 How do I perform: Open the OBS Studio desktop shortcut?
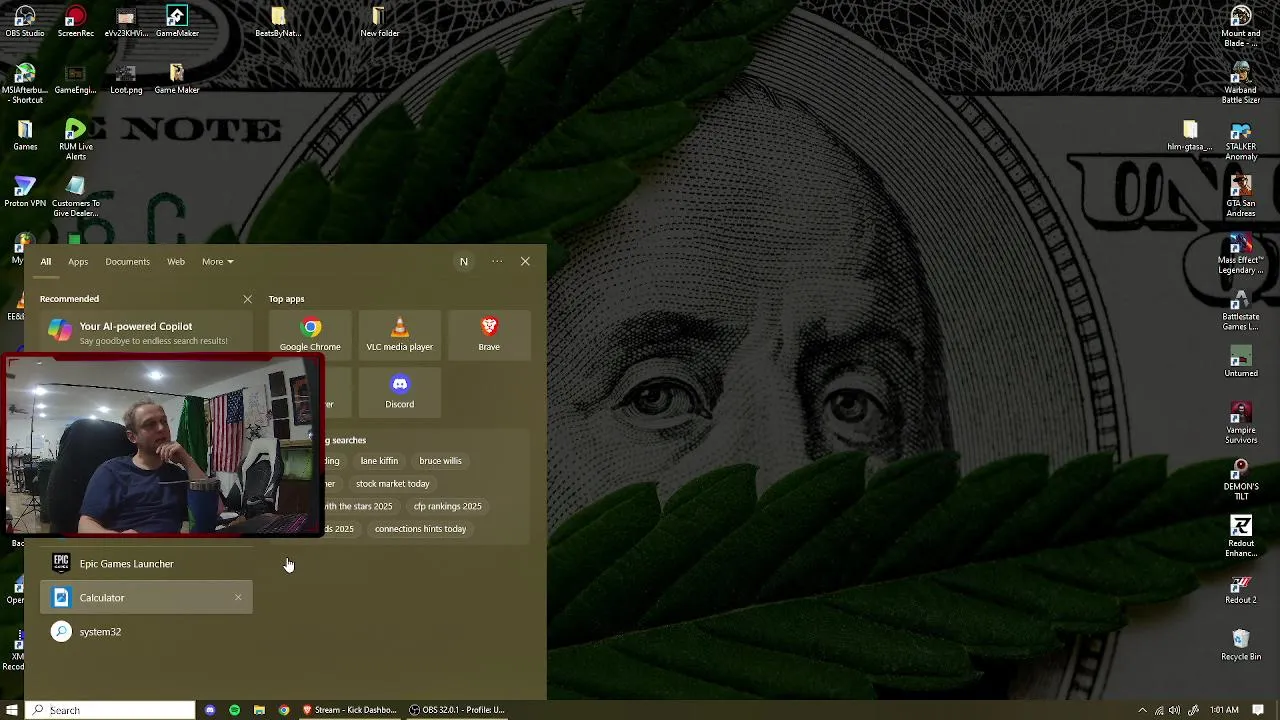pos(25,22)
